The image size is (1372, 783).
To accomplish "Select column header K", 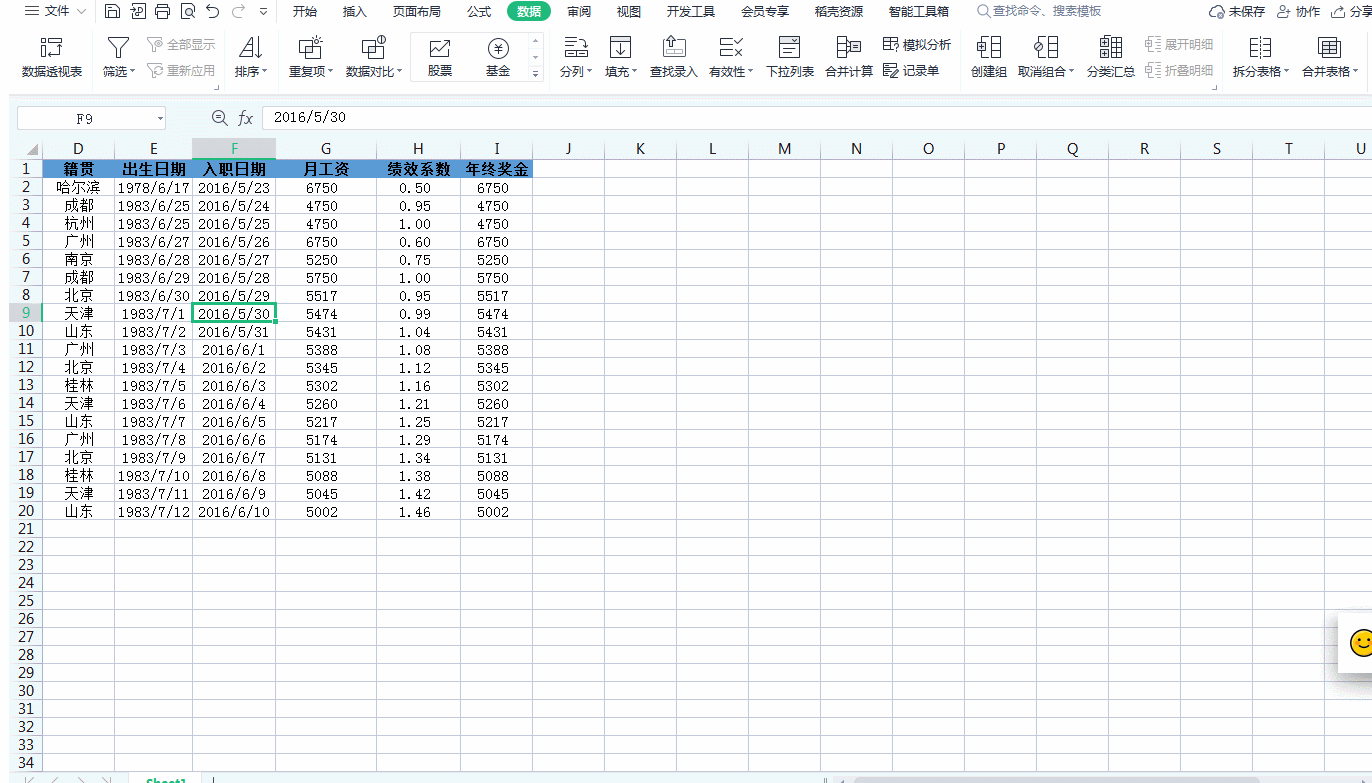I will [x=640, y=149].
